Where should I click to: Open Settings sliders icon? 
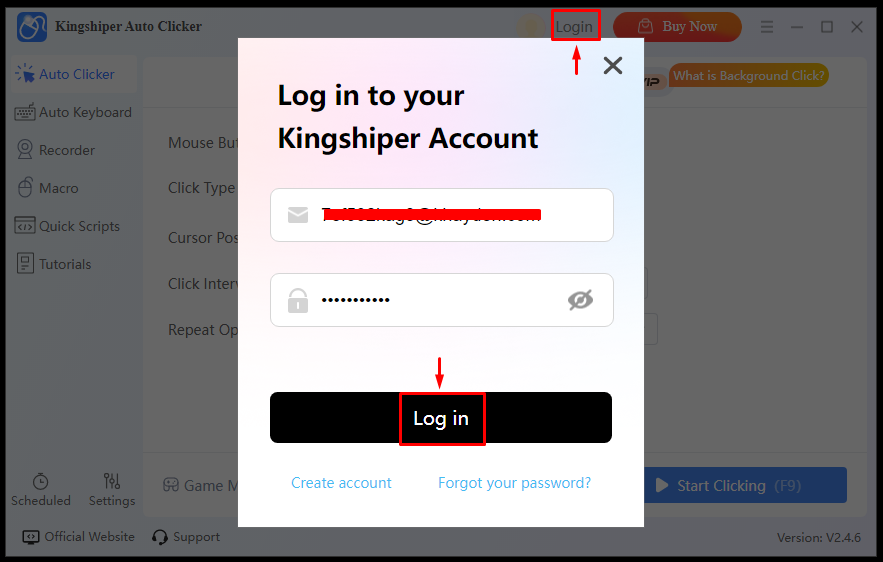click(x=112, y=481)
